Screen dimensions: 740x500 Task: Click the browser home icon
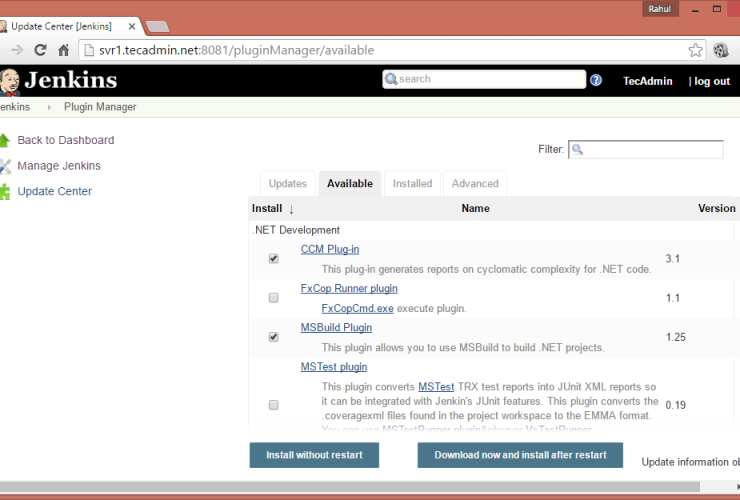click(64, 50)
